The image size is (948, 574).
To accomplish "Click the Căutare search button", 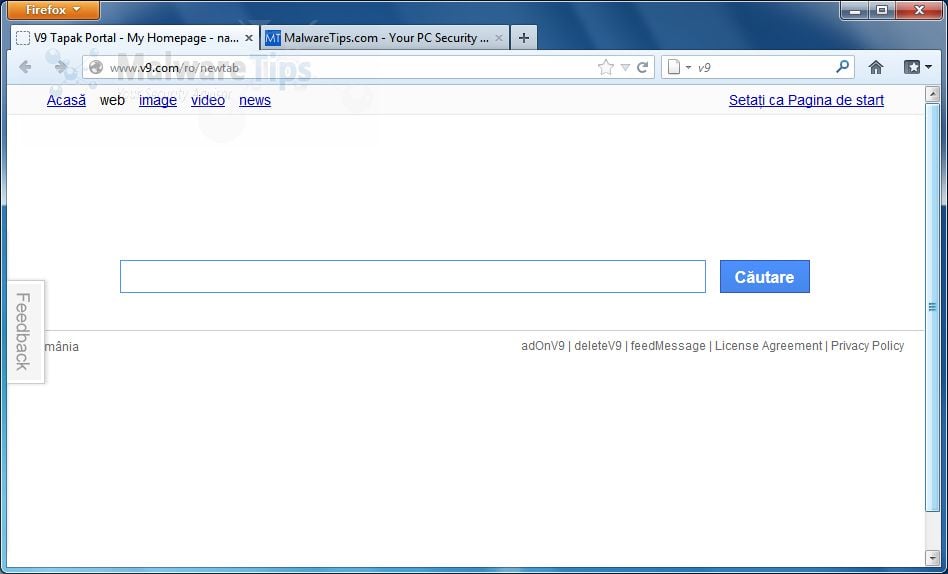I will pyautogui.click(x=765, y=276).
